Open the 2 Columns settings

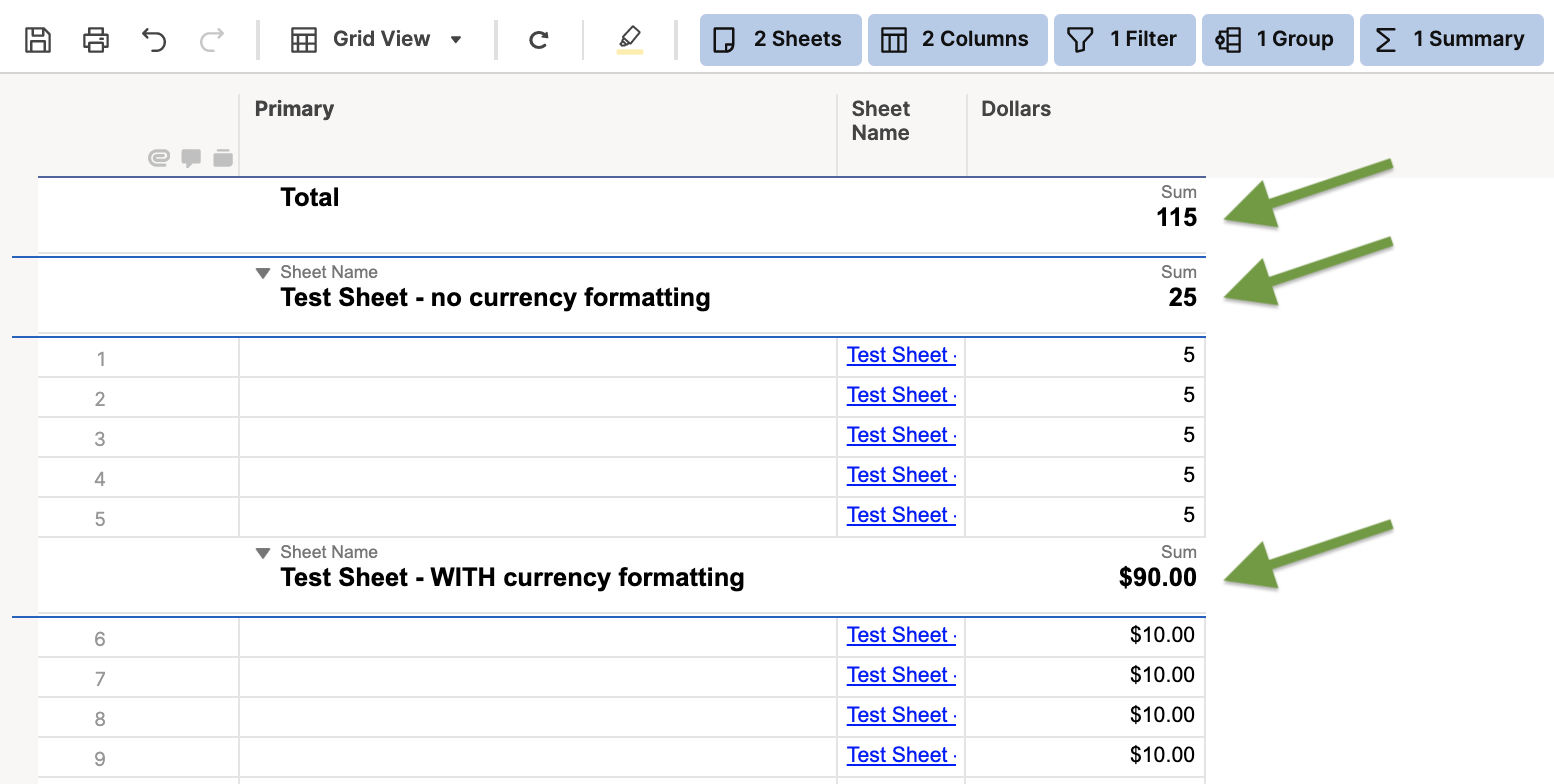(957, 39)
